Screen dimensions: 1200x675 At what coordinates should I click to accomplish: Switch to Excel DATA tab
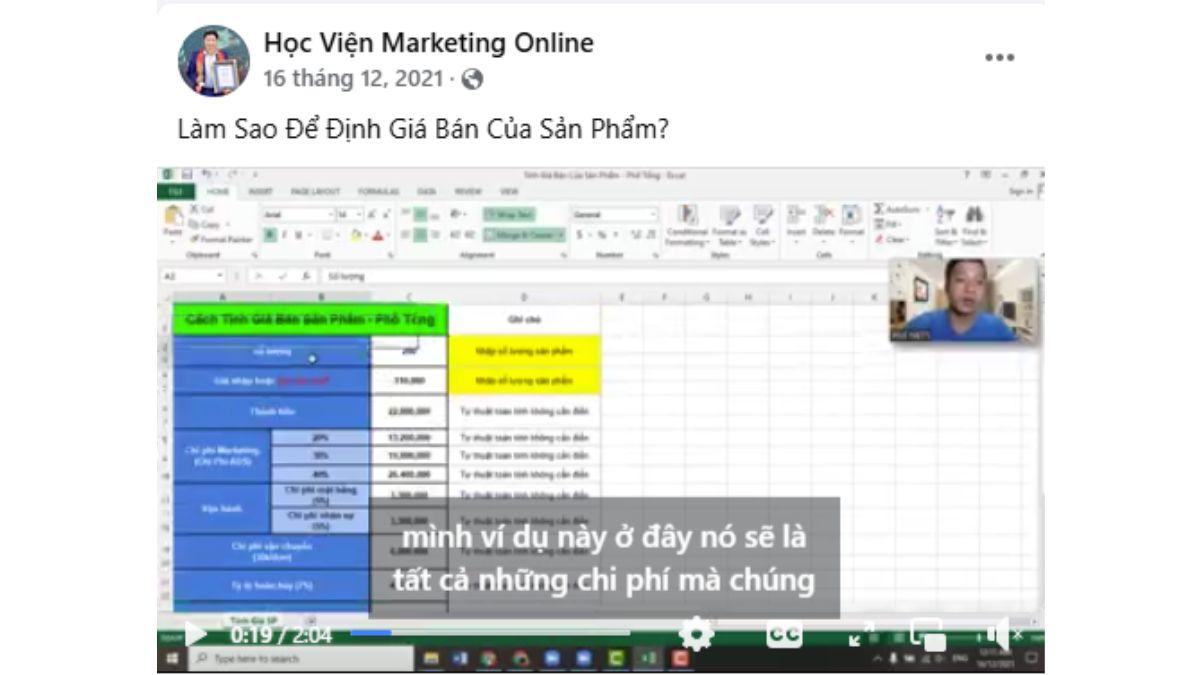[x=427, y=191]
